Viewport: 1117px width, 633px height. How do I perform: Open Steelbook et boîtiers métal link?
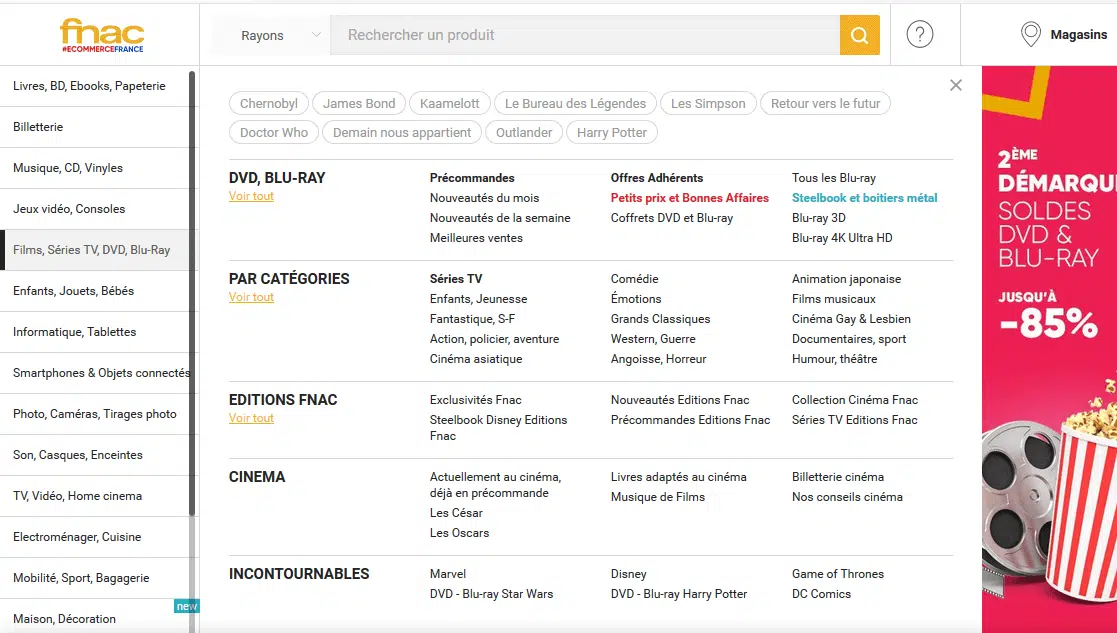864,198
